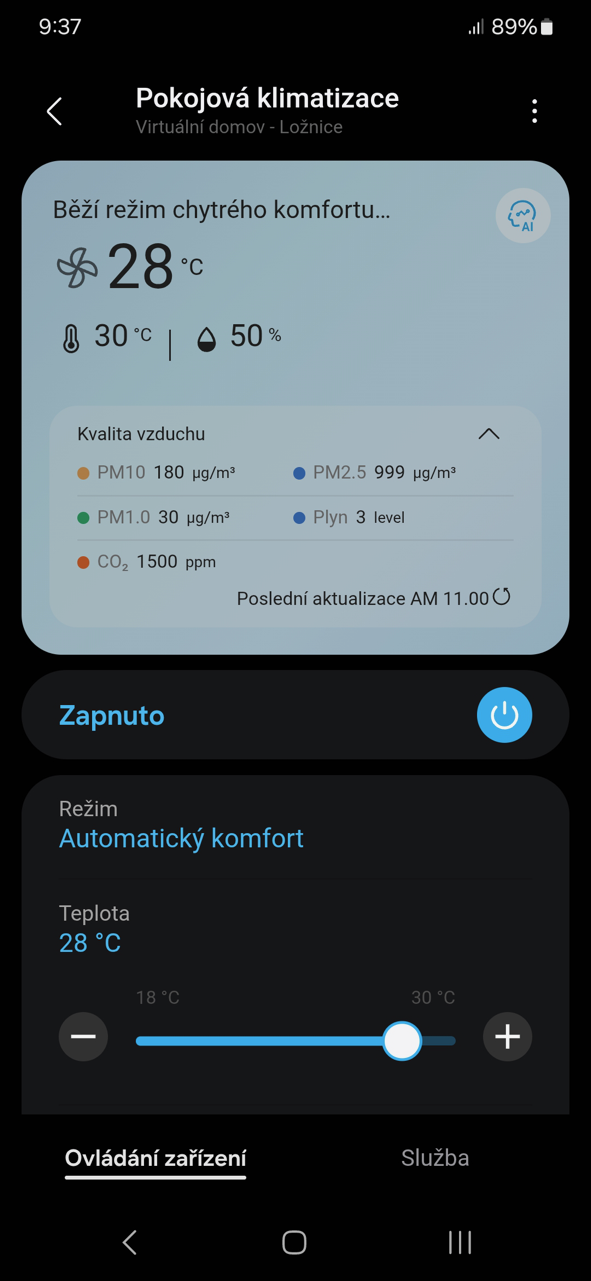The image size is (591, 1281).
Task: Select the Ovládání zařízení tab
Action: pos(155,1159)
